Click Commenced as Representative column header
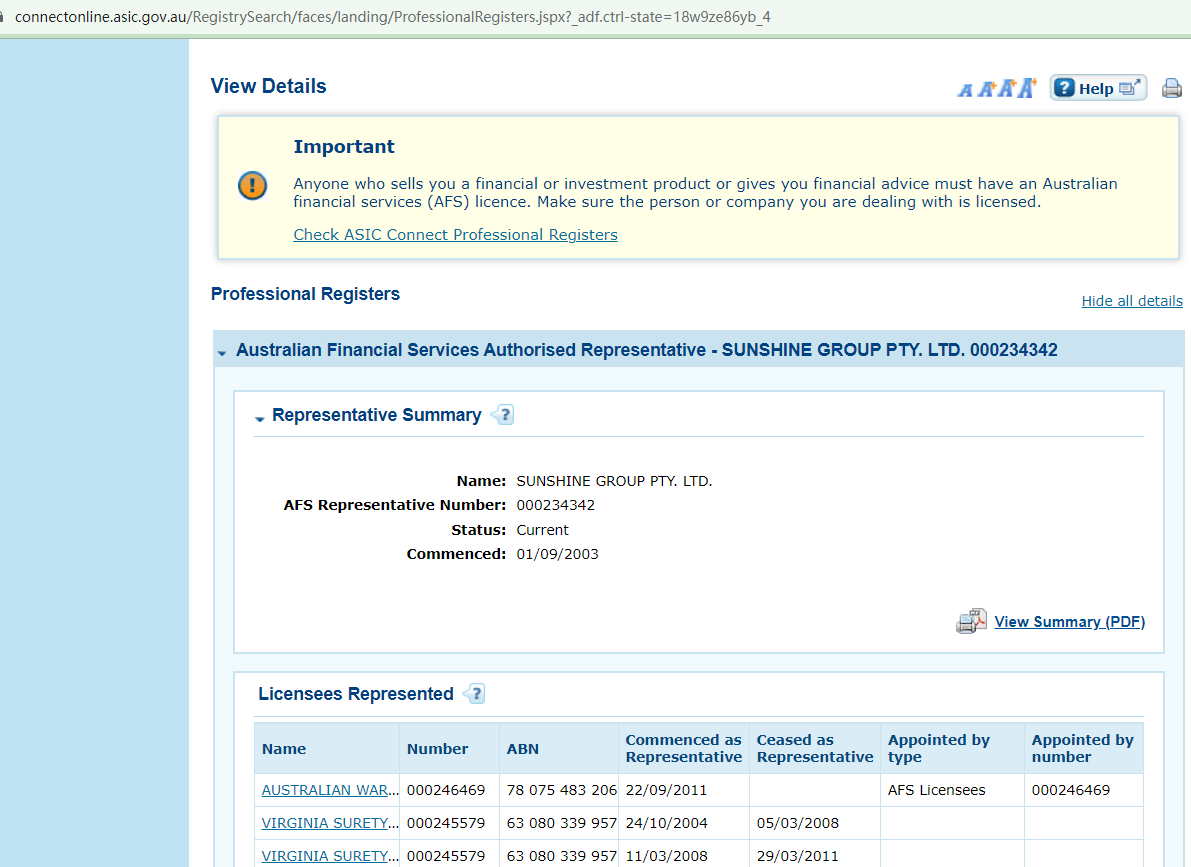This screenshot has width=1191, height=867. (x=684, y=748)
